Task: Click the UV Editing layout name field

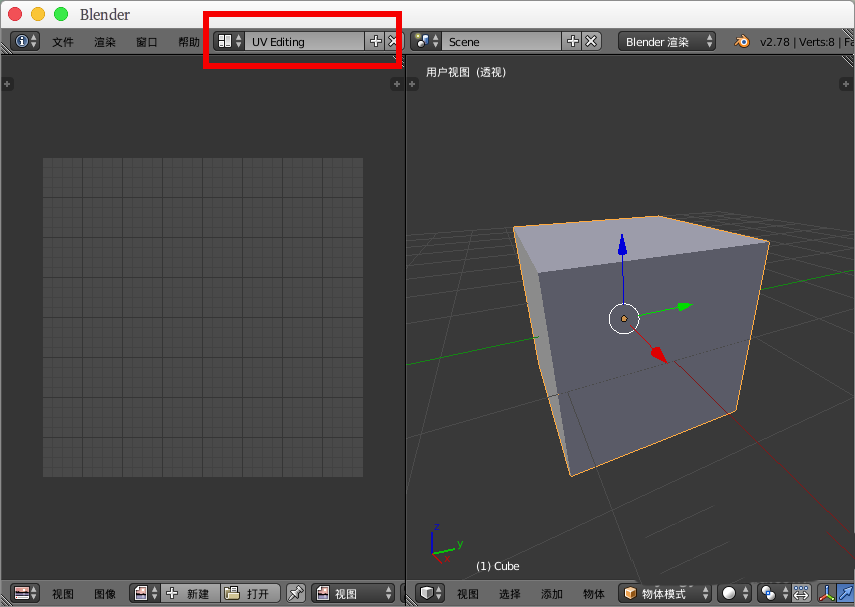Action: [x=304, y=41]
